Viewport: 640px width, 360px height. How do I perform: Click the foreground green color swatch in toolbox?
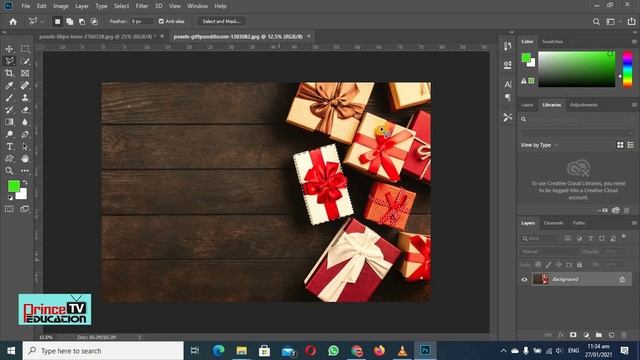click(x=13, y=187)
